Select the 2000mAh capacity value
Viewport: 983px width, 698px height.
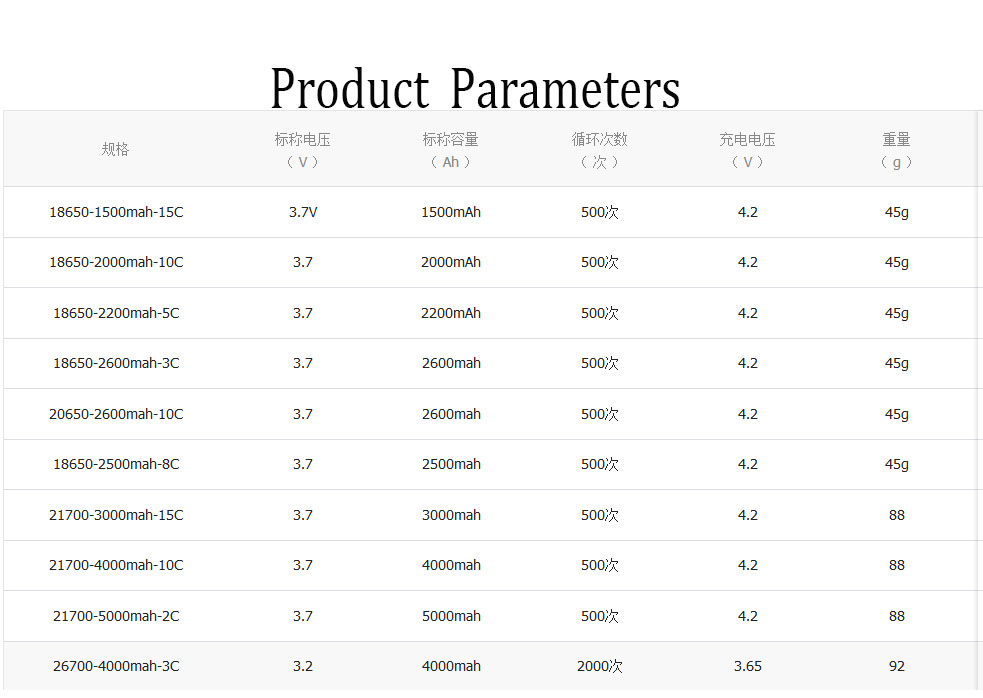(451, 262)
